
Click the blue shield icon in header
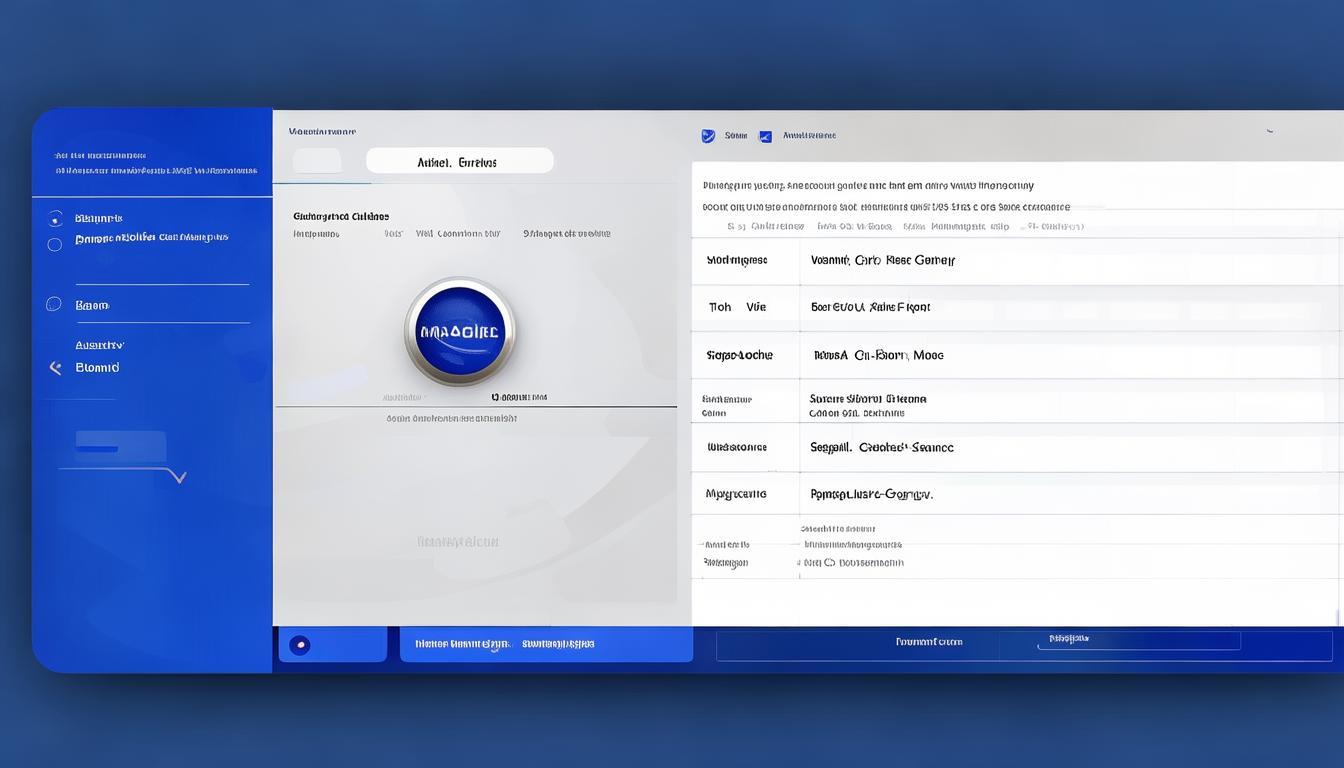[x=708, y=135]
